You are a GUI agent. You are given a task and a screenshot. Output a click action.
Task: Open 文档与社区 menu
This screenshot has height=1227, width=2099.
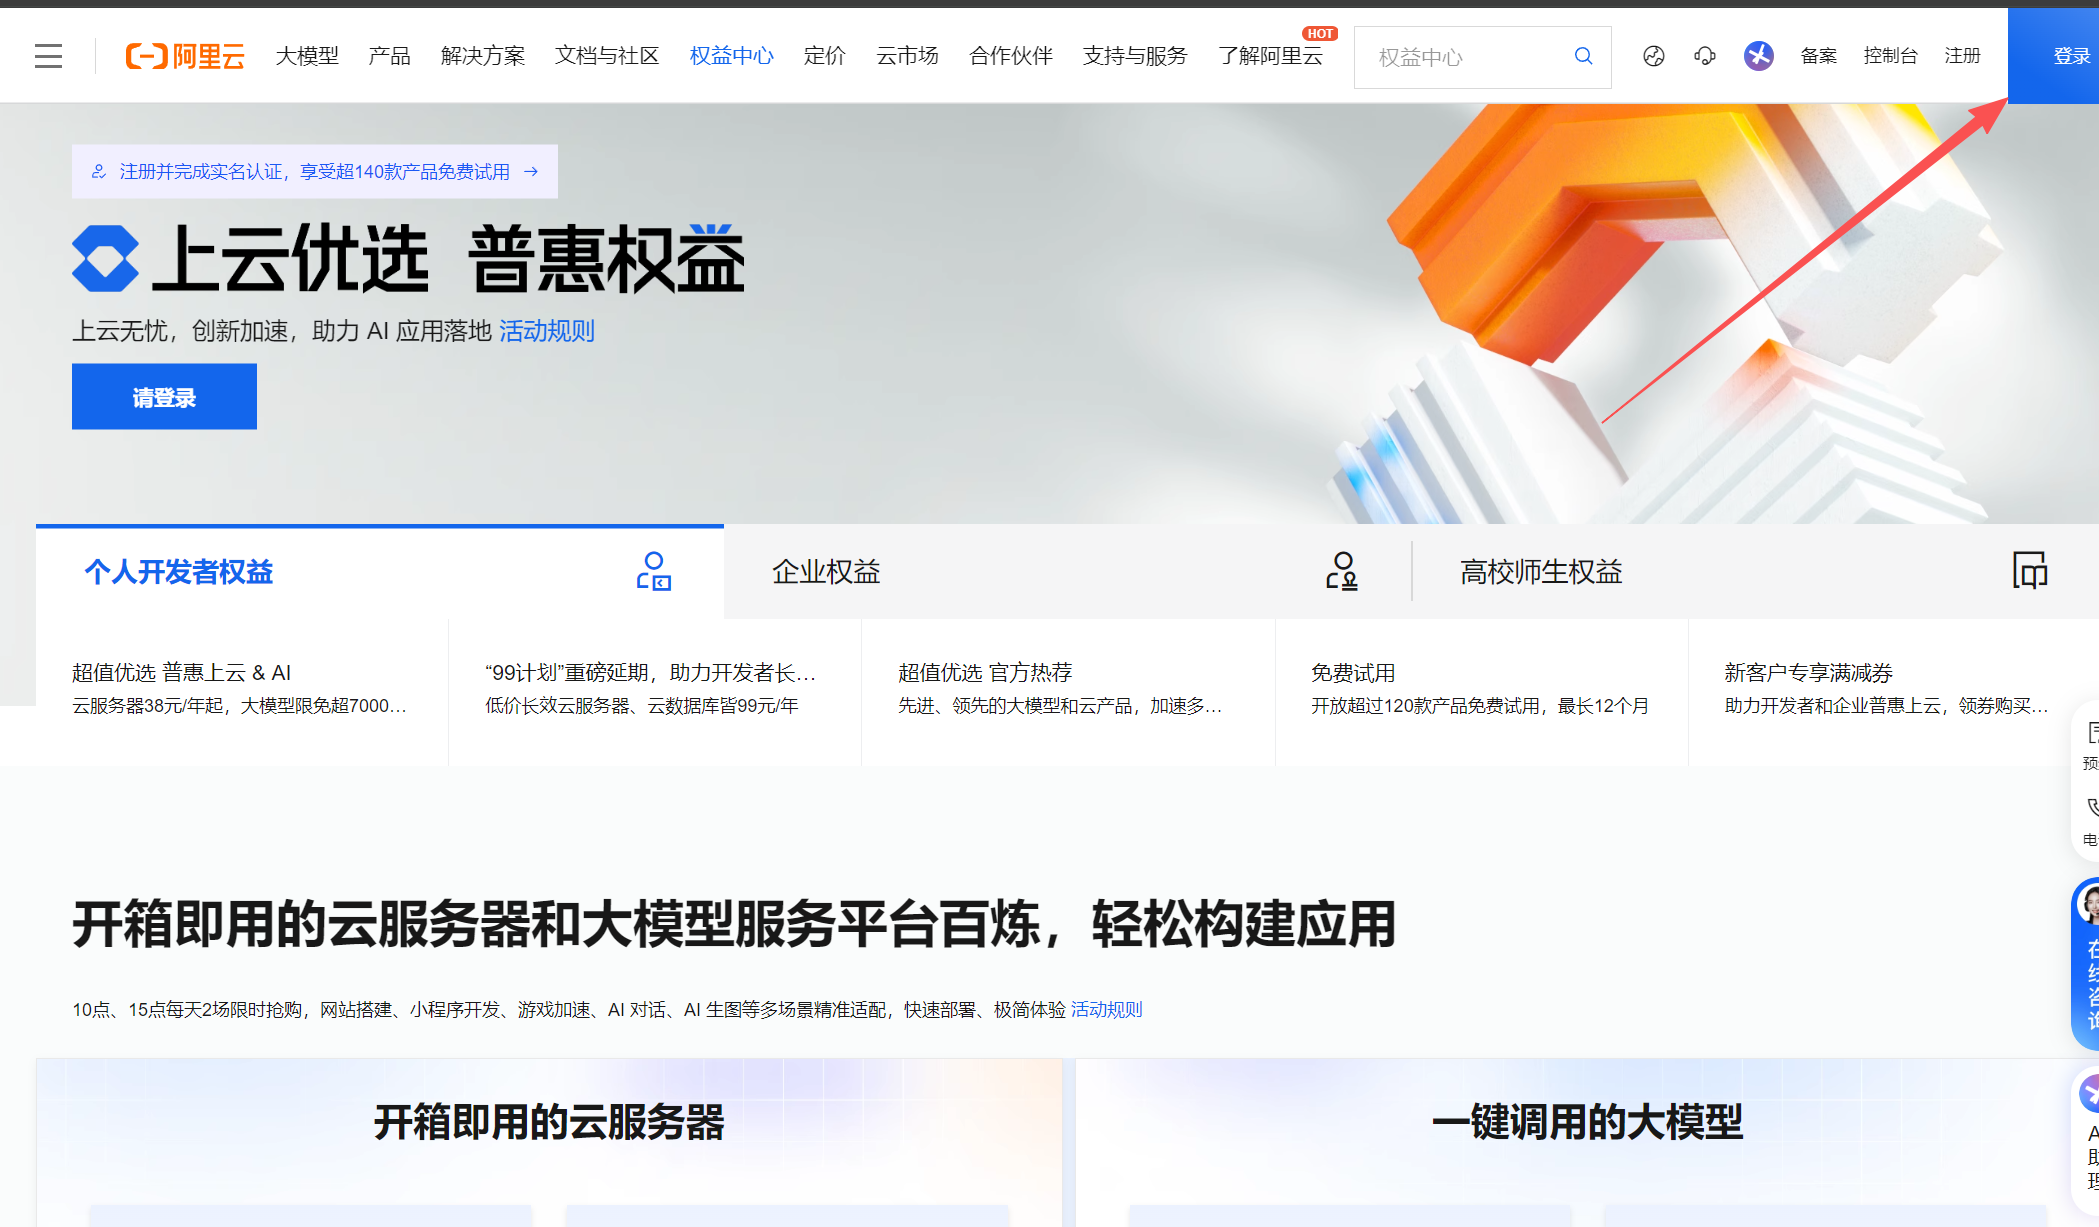pyautogui.click(x=607, y=56)
